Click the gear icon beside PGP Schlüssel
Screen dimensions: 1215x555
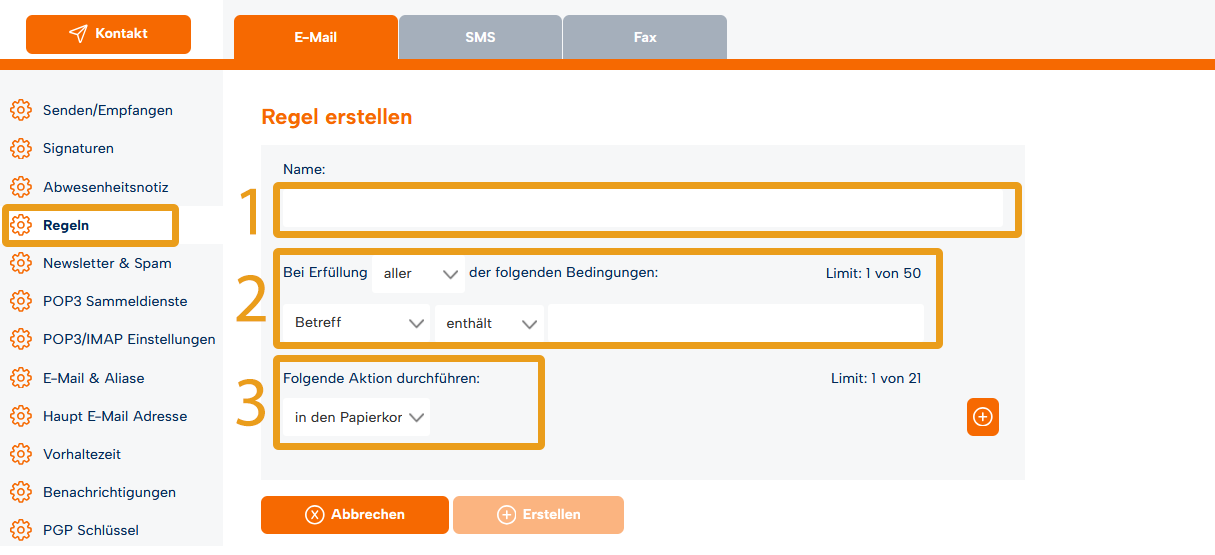20,530
